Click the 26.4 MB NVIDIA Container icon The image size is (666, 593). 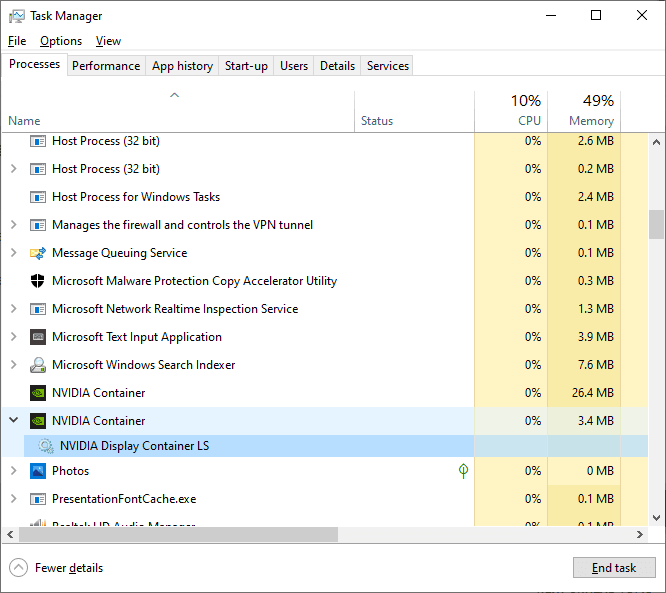(x=38, y=393)
